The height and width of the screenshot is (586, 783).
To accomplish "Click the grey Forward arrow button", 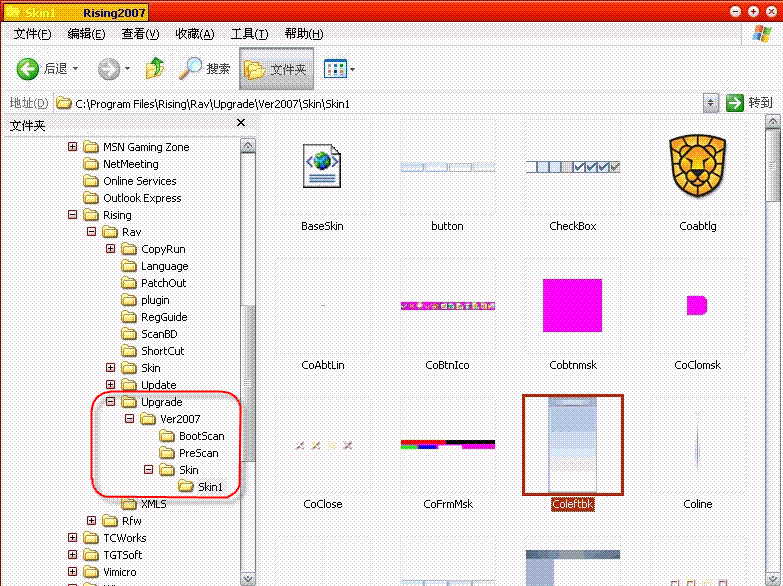I will [x=108, y=69].
